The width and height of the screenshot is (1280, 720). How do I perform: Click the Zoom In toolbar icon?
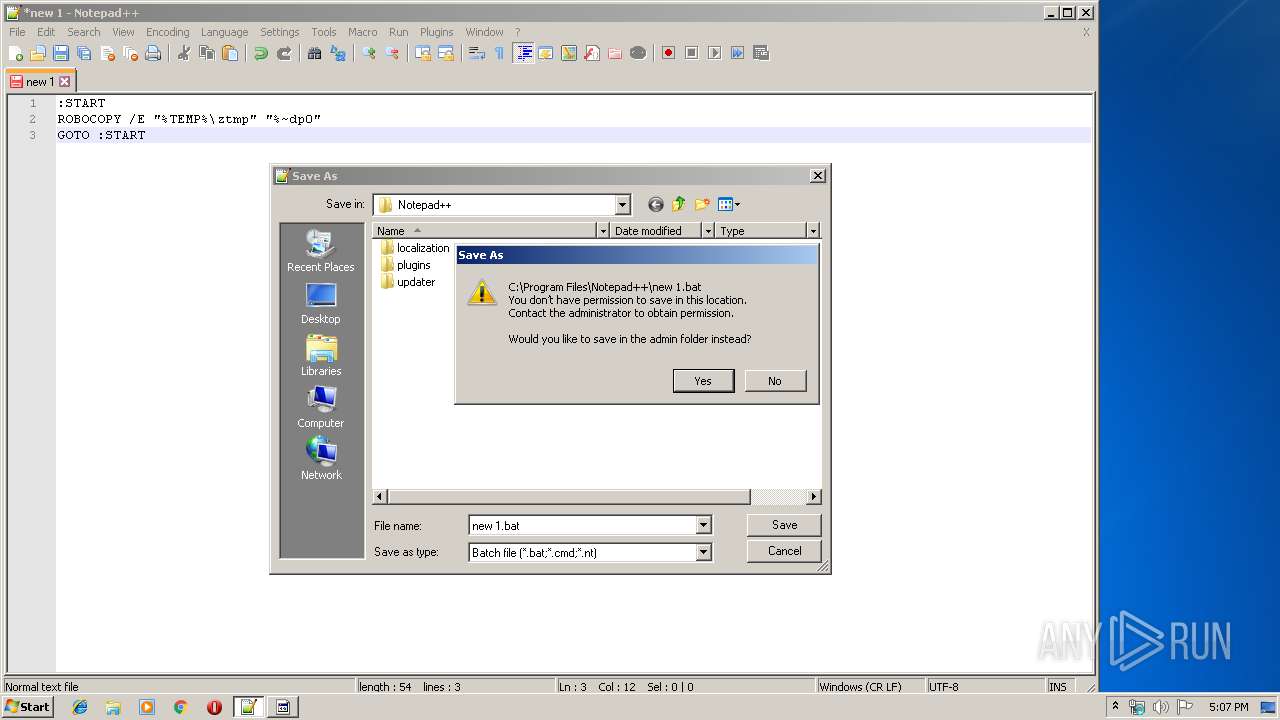(369, 53)
